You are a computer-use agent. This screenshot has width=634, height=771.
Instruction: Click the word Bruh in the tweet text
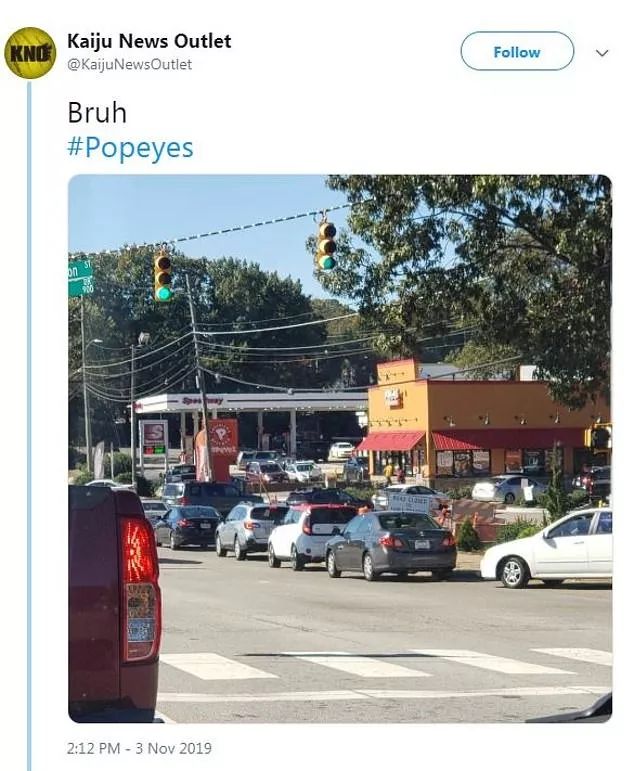tap(97, 113)
